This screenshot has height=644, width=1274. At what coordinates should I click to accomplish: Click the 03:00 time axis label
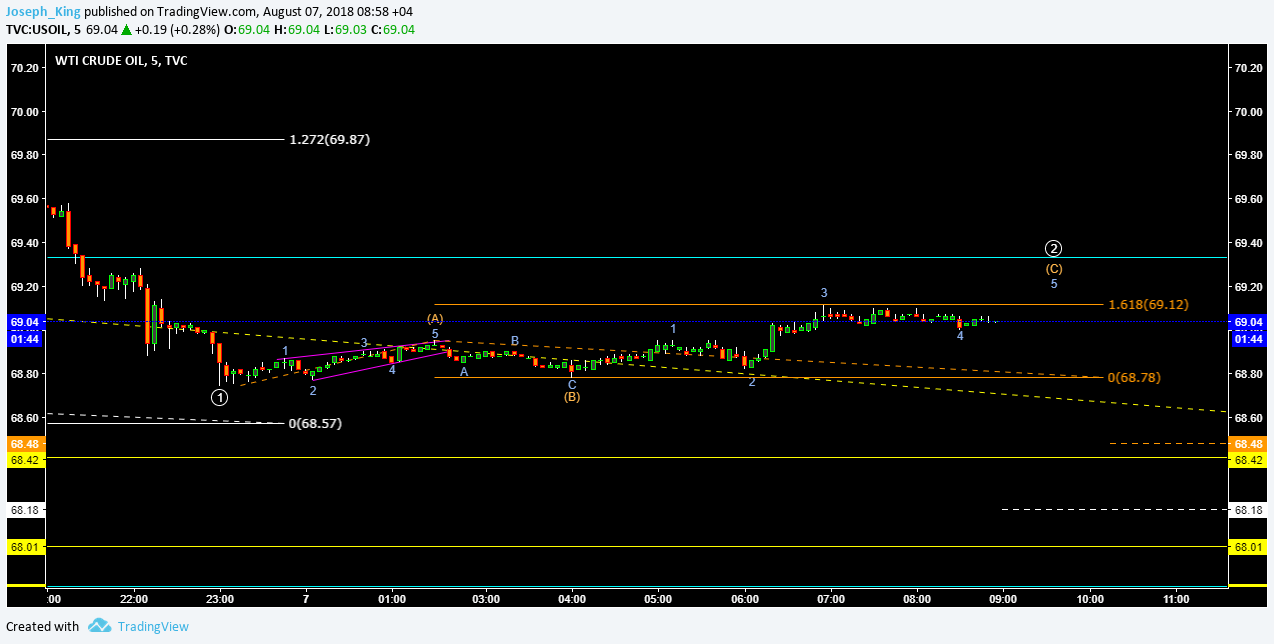pyautogui.click(x=486, y=599)
